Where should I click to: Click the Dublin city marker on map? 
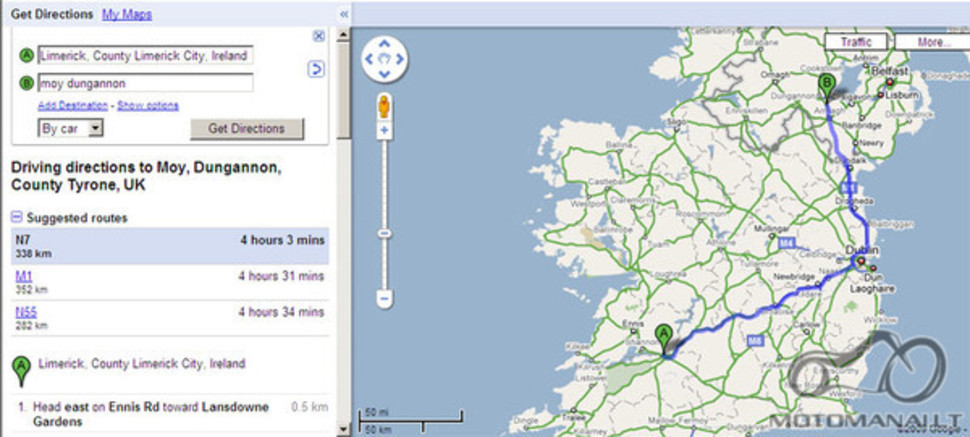[x=861, y=261]
